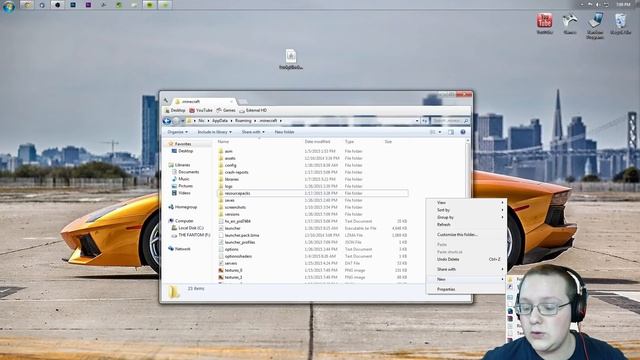The width and height of the screenshot is (640, 360).
Task: Click the Explorer forward arrow button
Action: tap(176, 121)
